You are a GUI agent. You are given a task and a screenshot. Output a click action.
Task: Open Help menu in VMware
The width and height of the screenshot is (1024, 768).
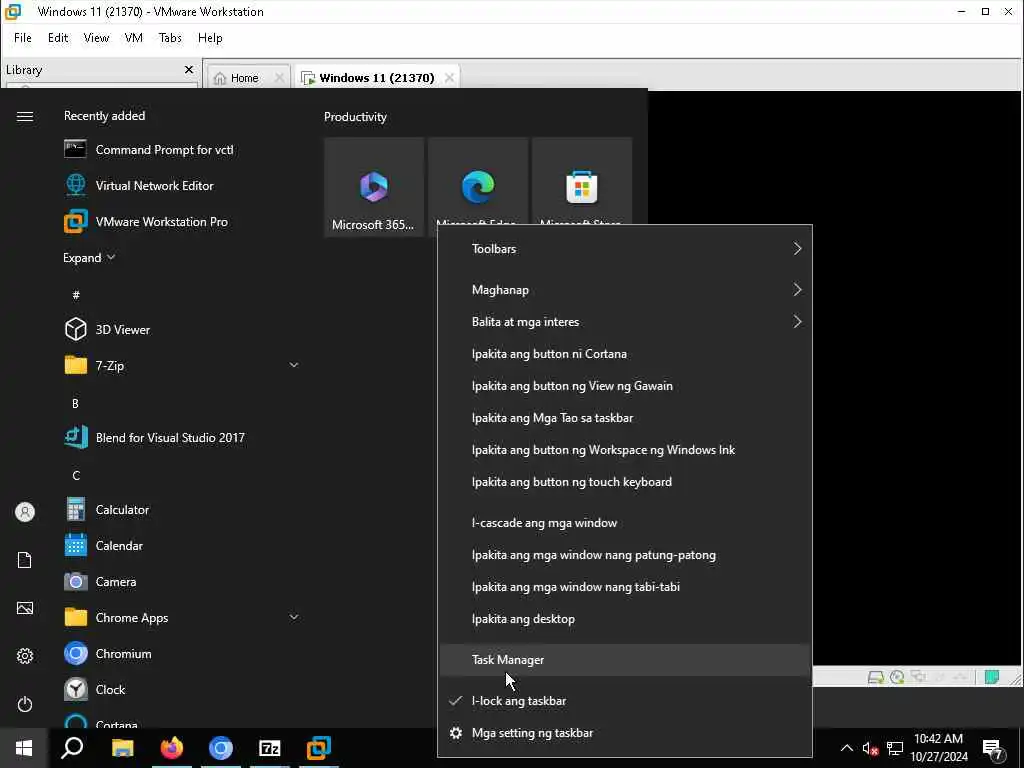point(210,38)
